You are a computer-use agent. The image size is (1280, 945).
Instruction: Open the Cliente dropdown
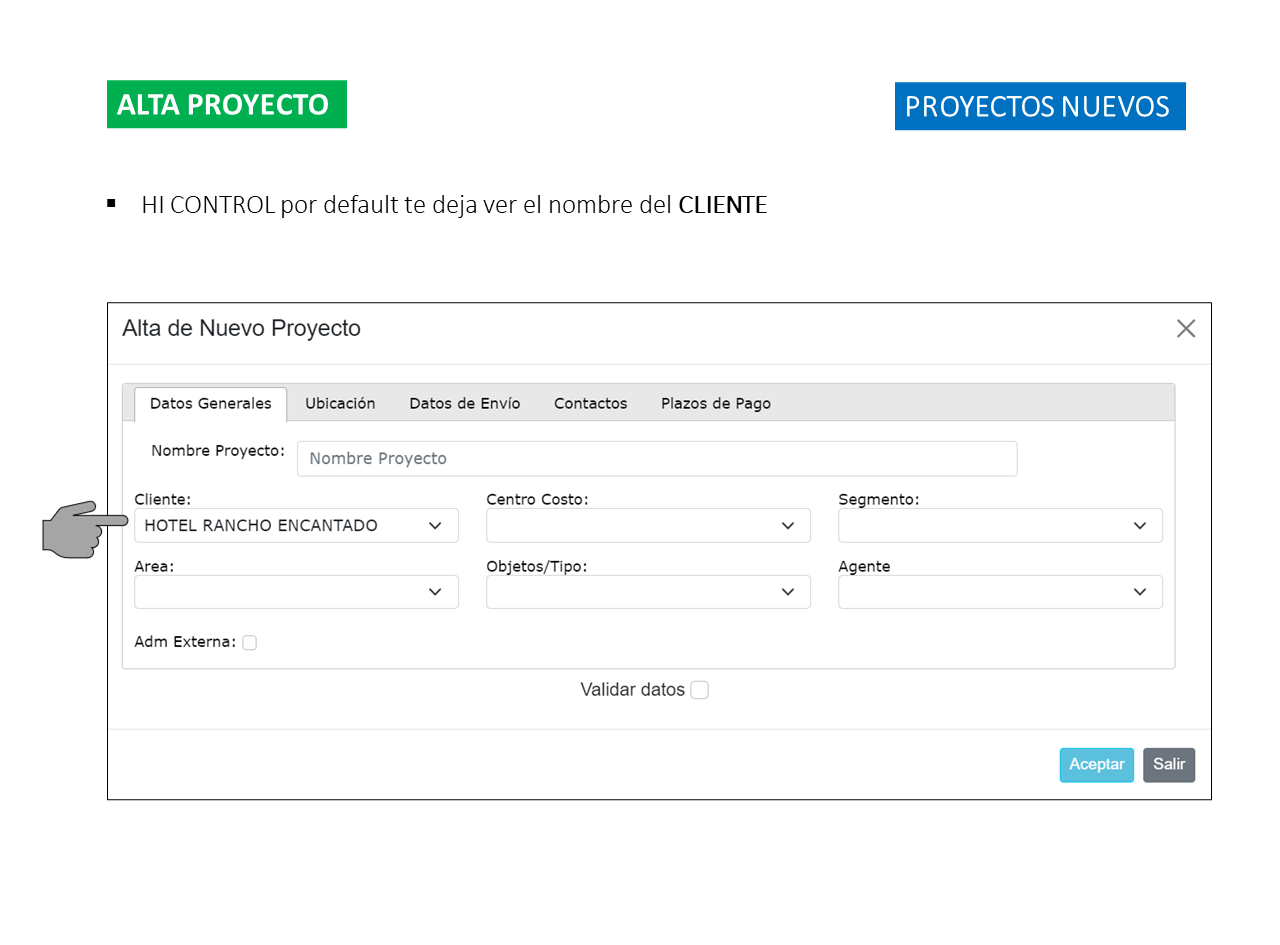296,526
